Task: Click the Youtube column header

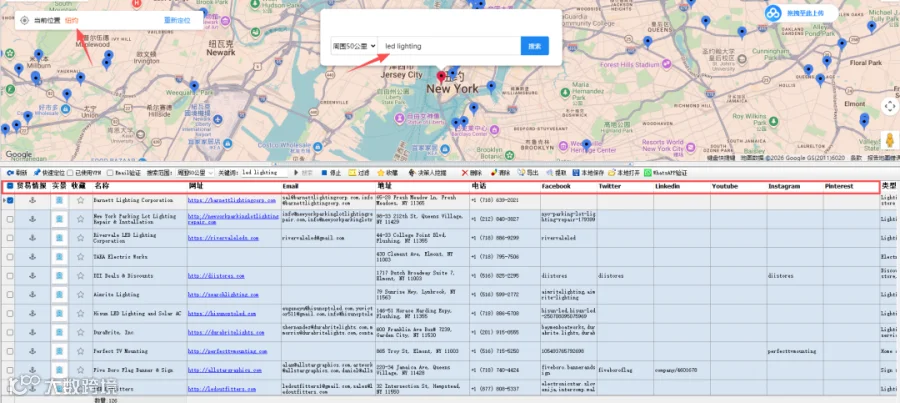Action: [x=726, y=186]
